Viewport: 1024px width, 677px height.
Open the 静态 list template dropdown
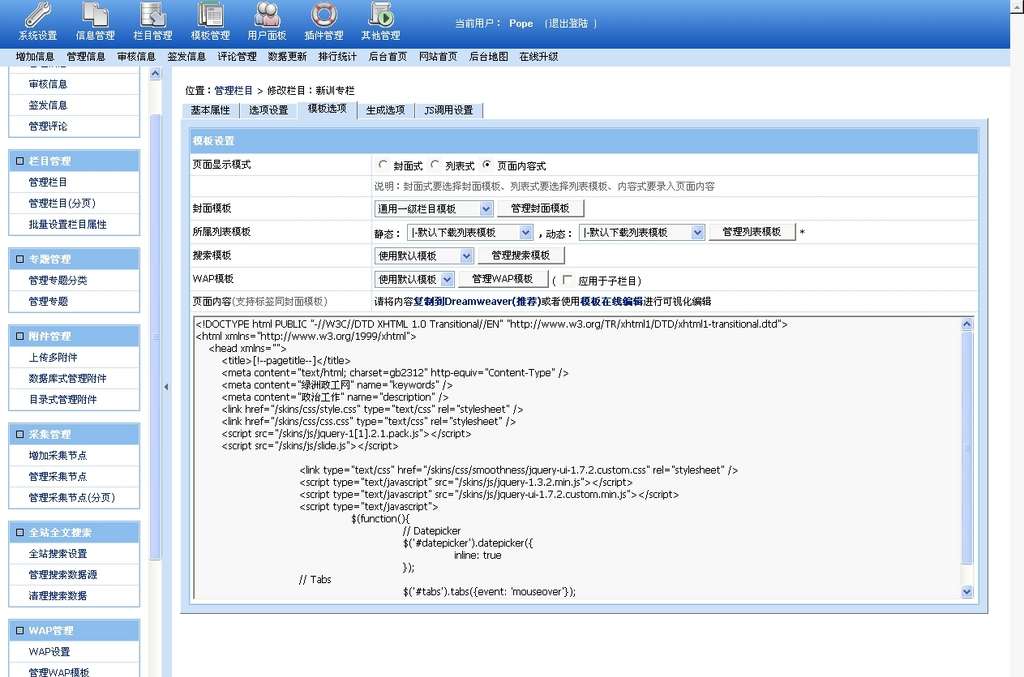(x=470, y=232)
